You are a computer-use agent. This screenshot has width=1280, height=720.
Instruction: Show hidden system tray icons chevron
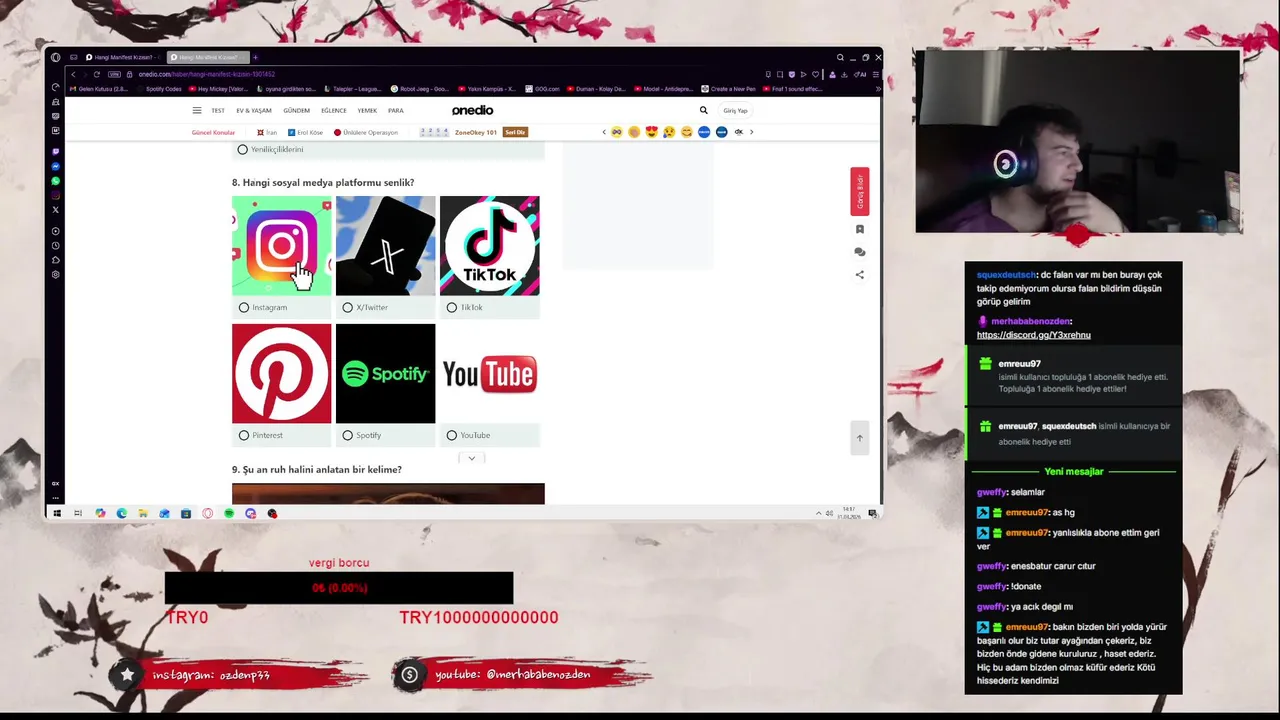coord(819,513)
